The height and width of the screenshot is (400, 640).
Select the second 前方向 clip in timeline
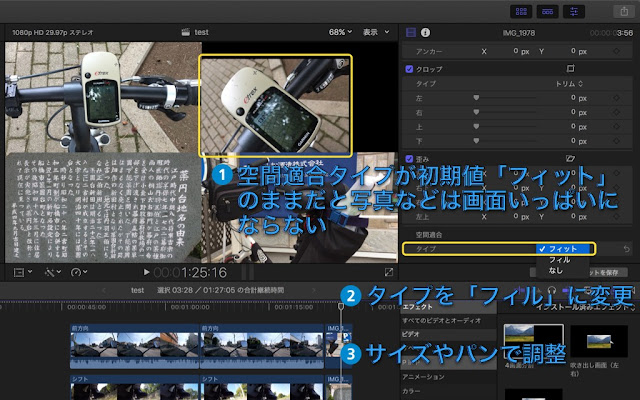(x=262, y=346)
